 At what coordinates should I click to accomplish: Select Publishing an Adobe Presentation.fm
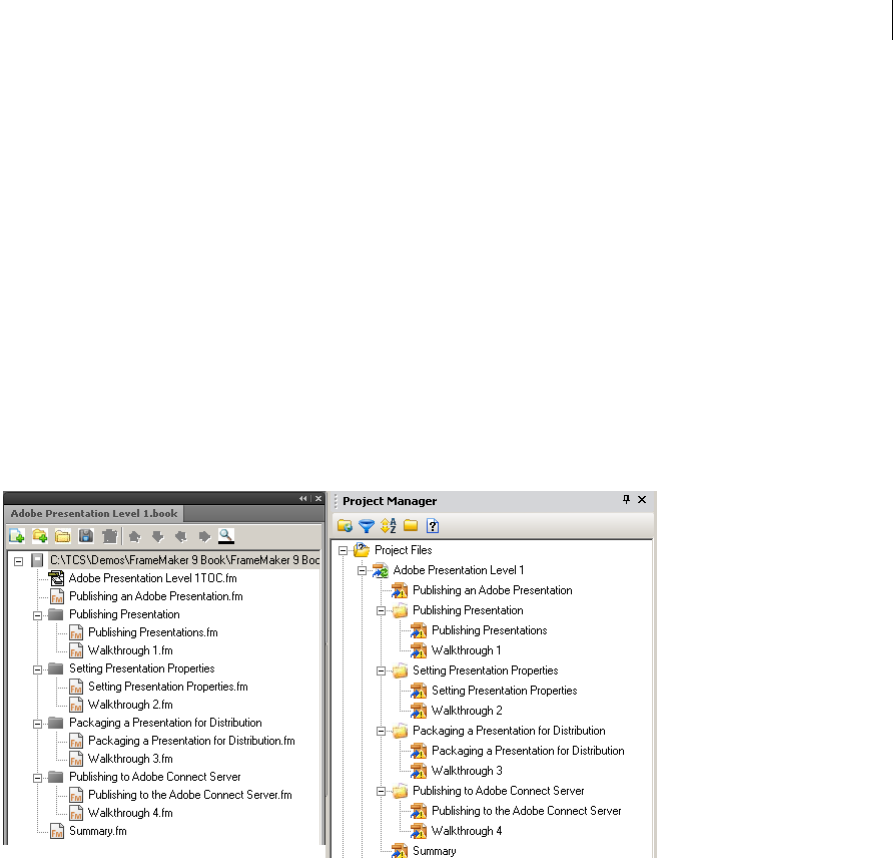click(156, 596)
